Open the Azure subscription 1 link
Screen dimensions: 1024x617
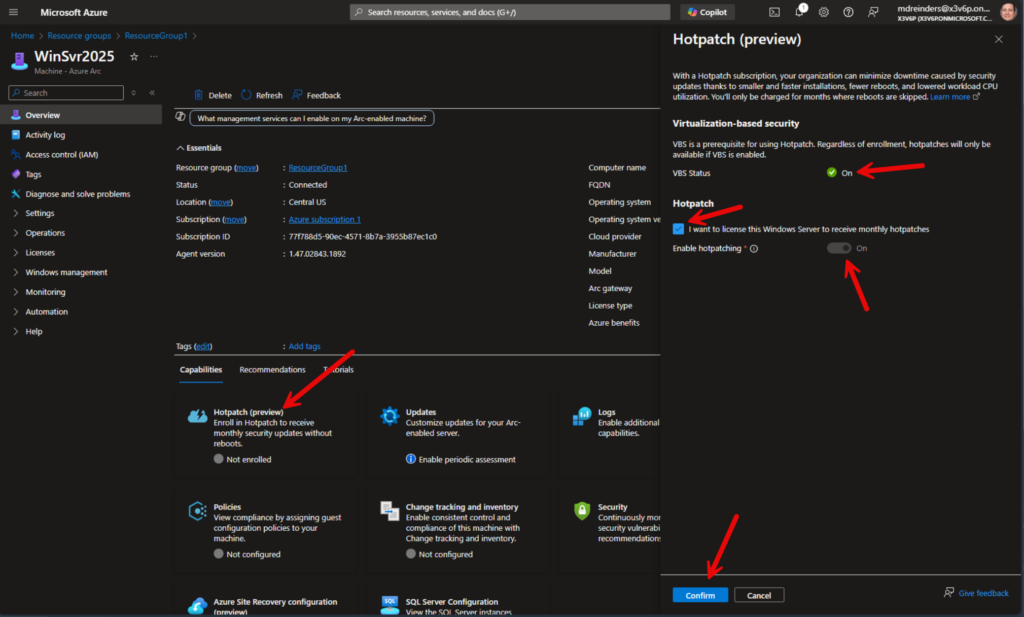click(325, 219)
